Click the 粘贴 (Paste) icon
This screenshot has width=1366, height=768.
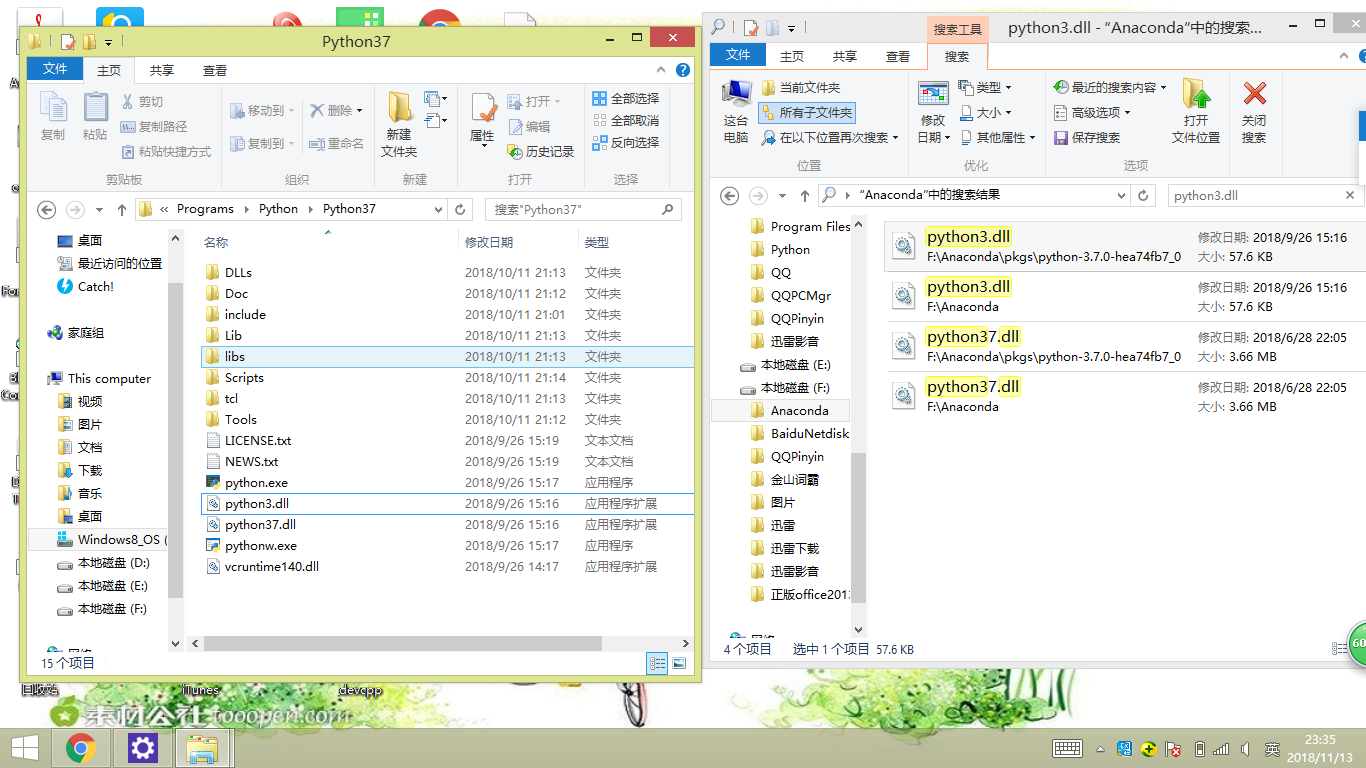(x=94, y=113)
